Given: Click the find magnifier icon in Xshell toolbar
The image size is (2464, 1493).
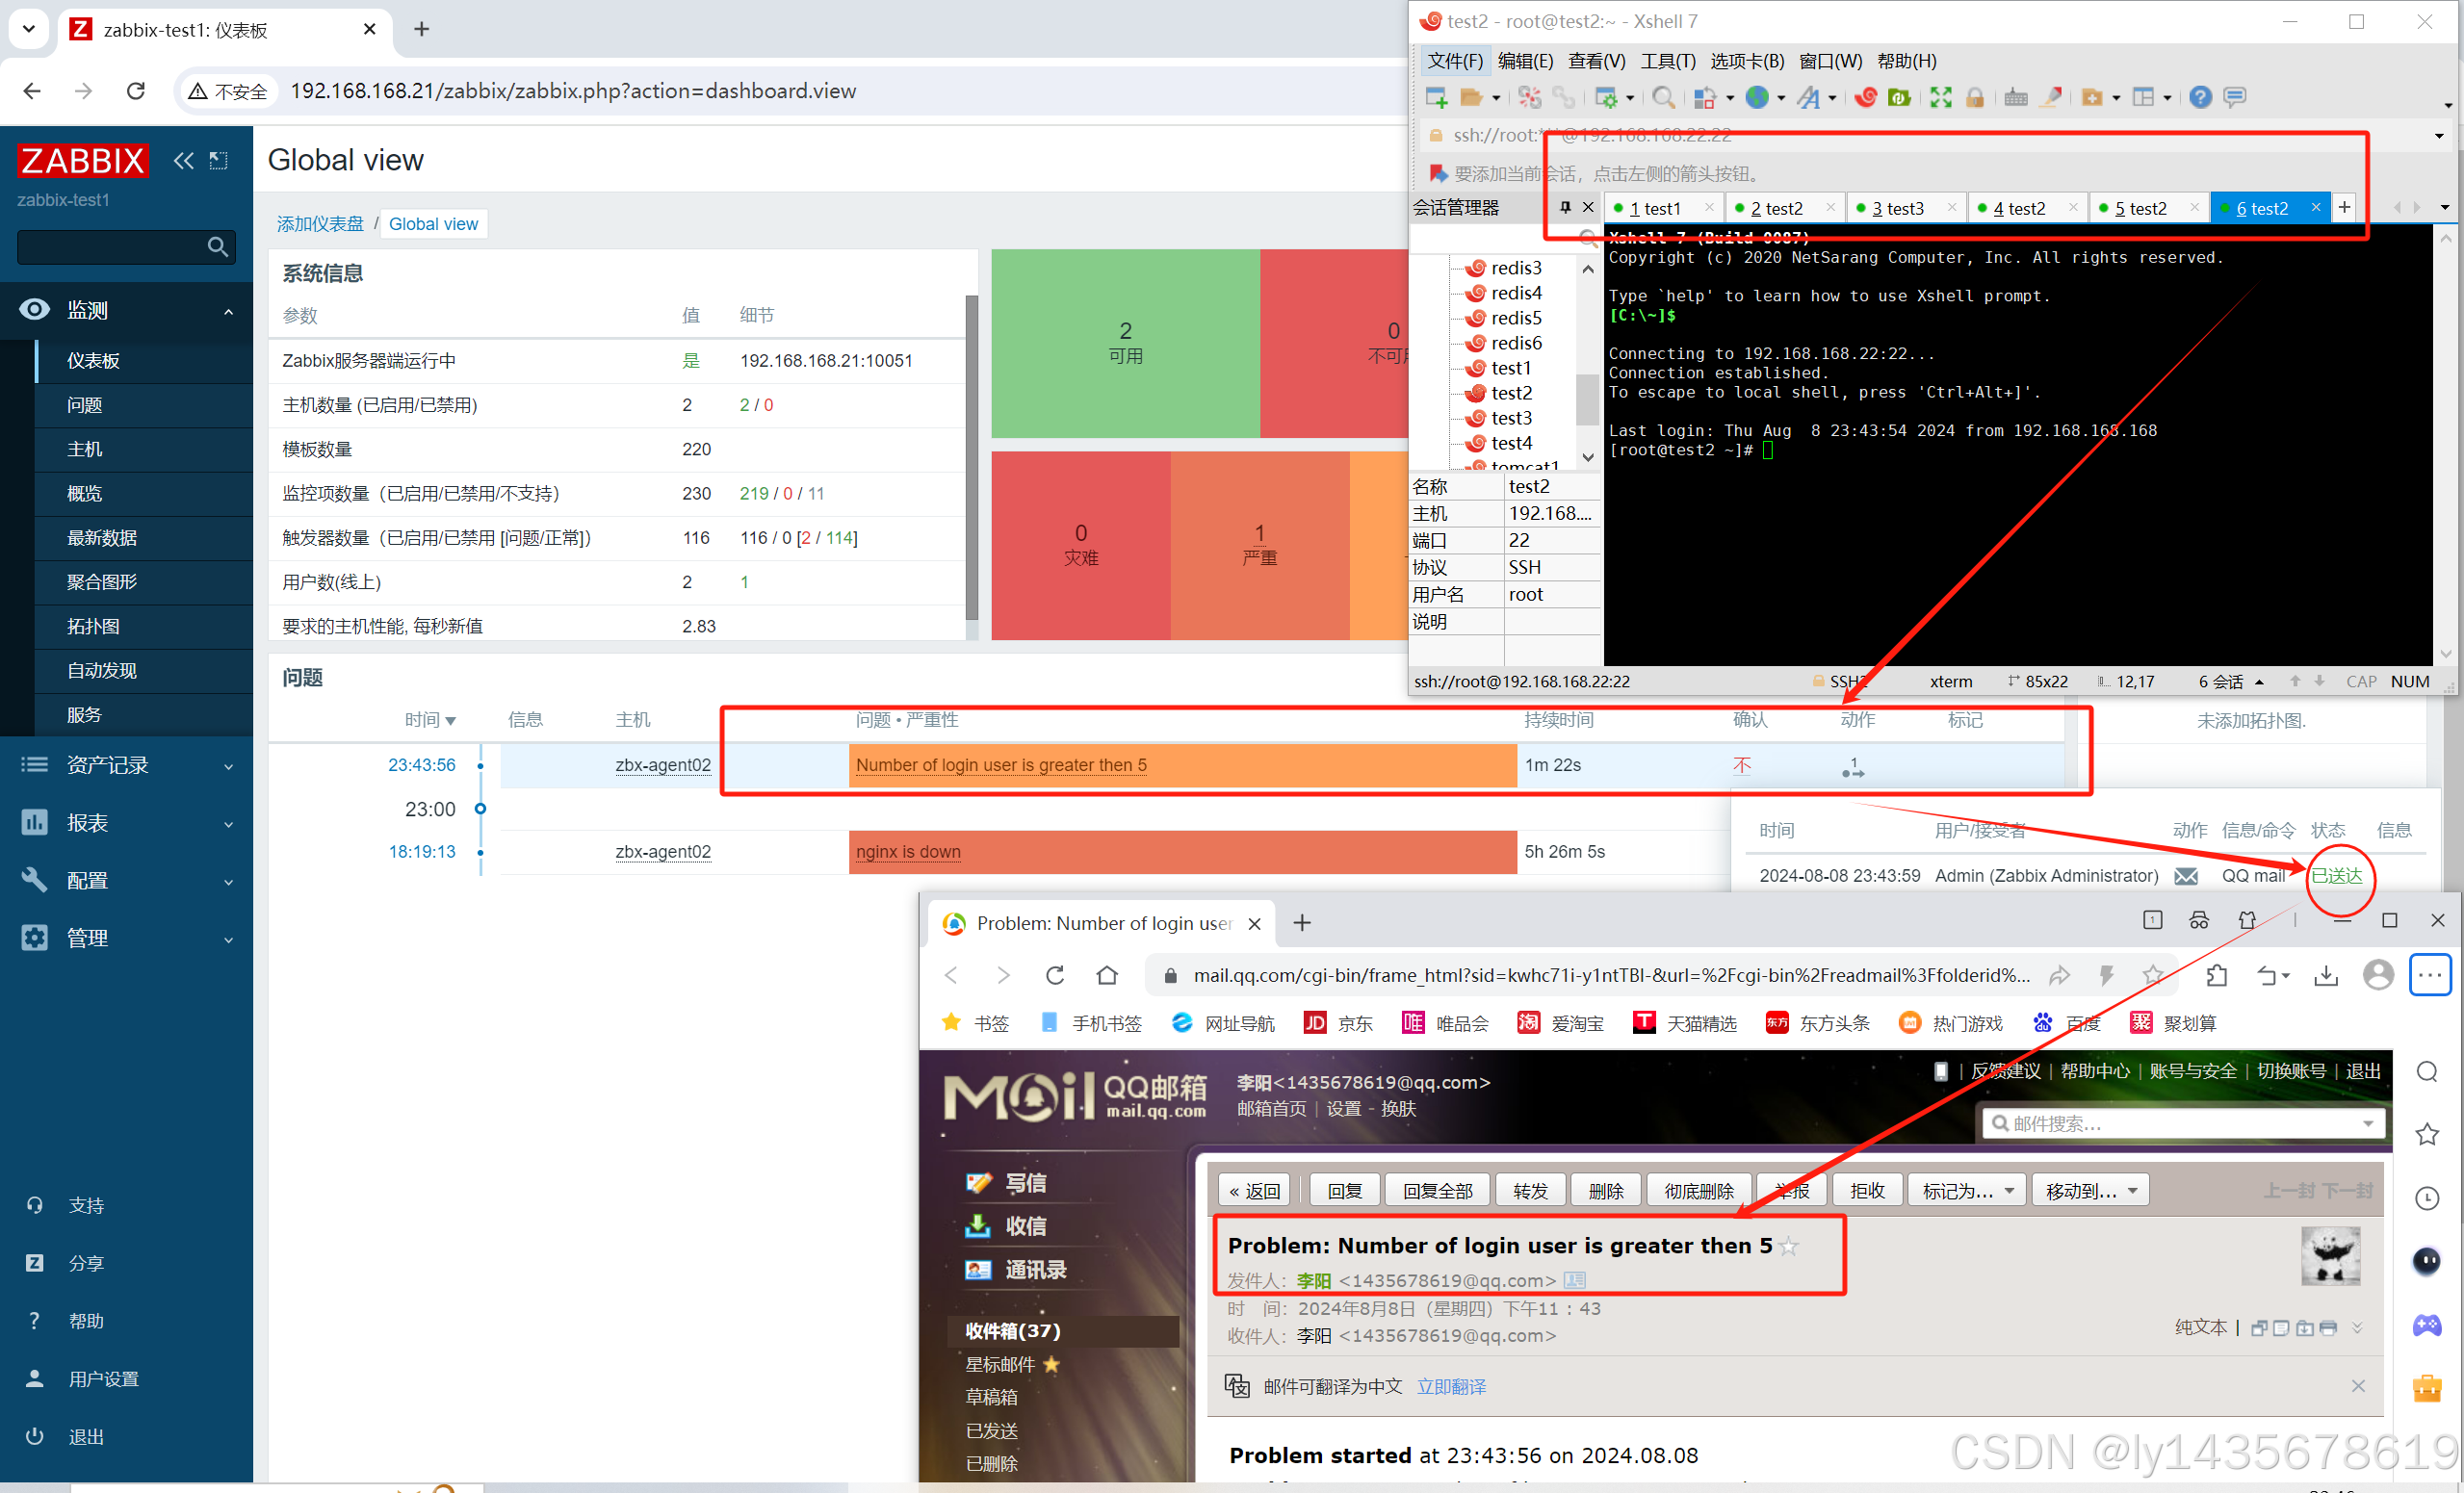Looking at the screenshot, I should click(1663, 97).
